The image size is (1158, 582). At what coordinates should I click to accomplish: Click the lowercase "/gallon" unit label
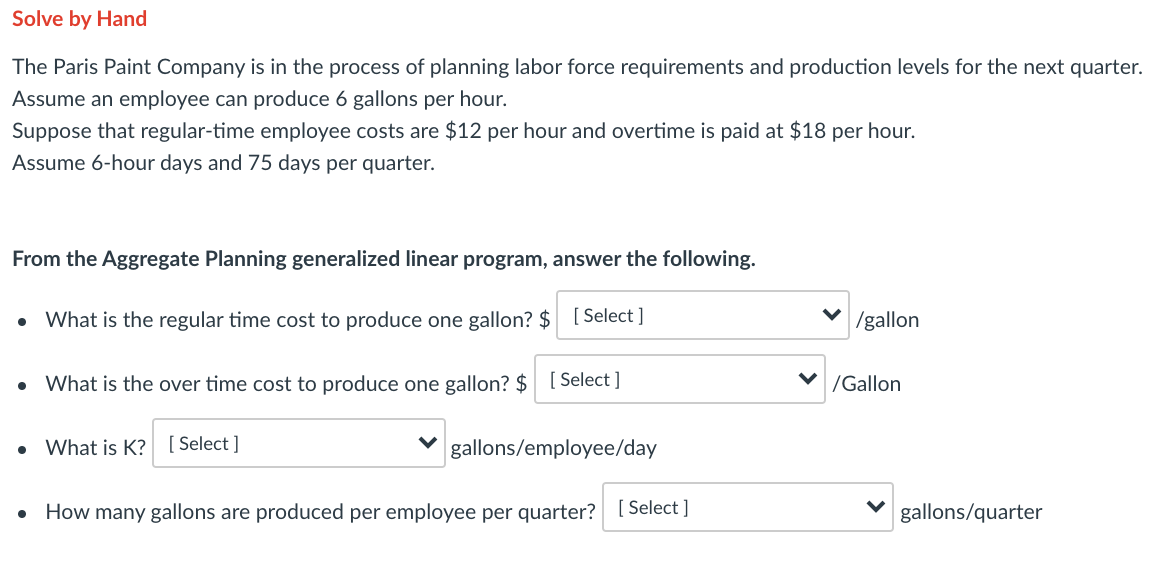pyautogui.click(x=888, y=320)
